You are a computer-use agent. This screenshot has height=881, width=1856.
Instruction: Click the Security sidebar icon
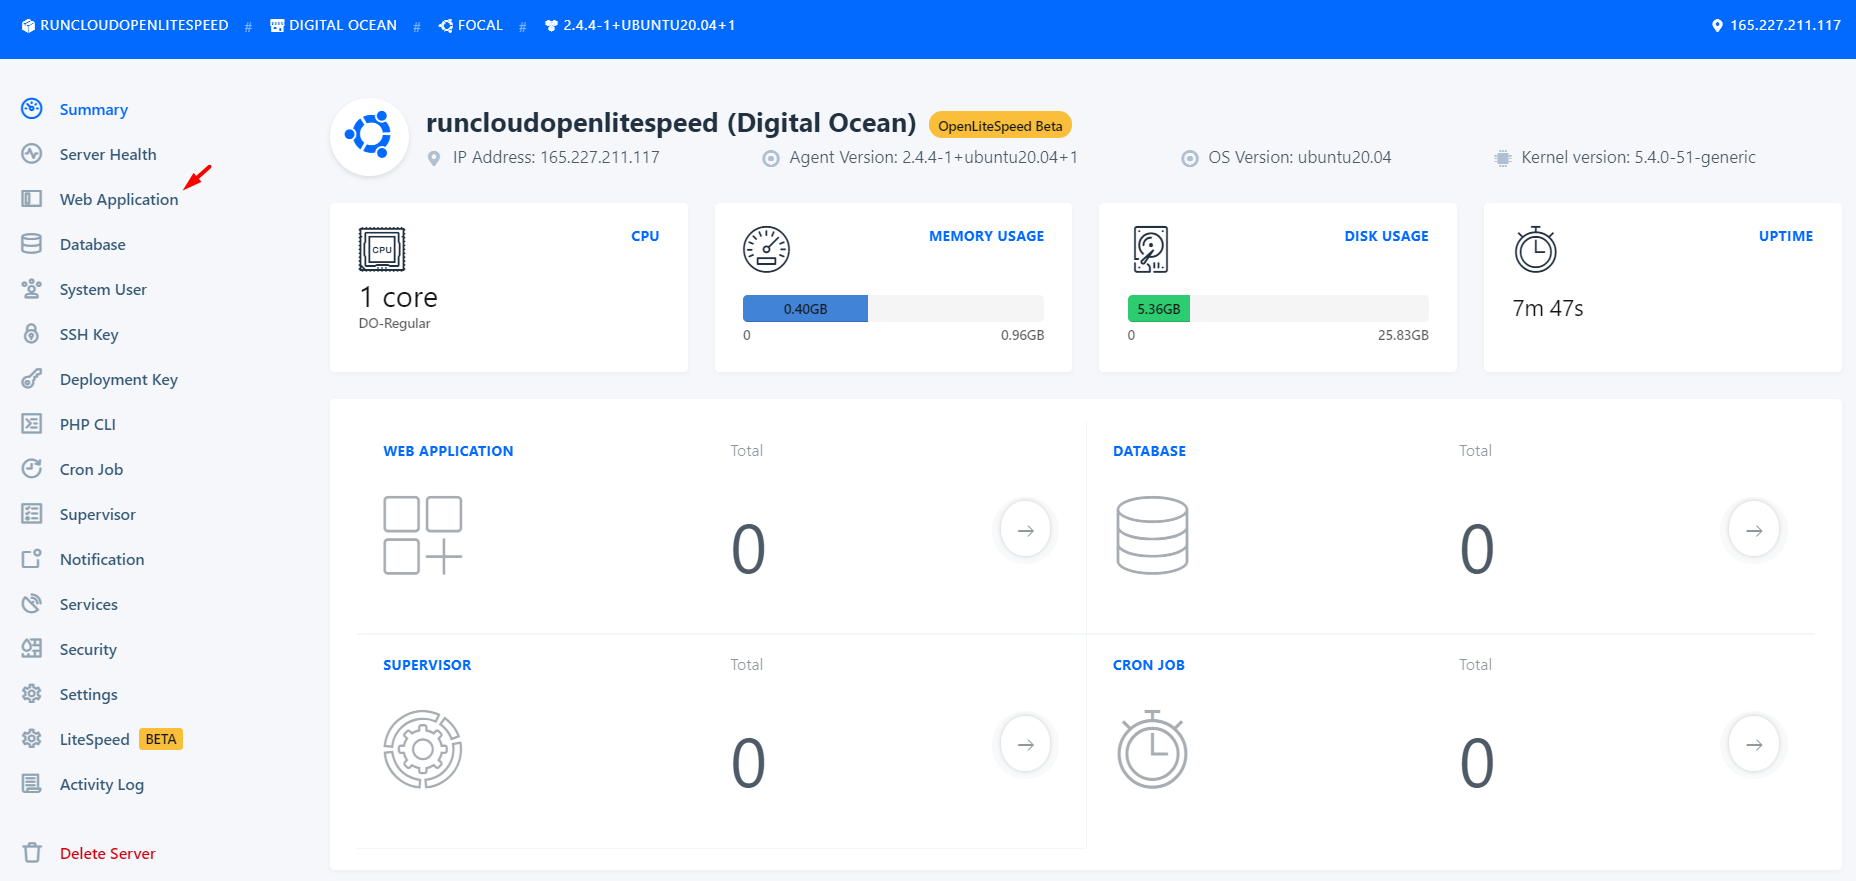[32, 648]
